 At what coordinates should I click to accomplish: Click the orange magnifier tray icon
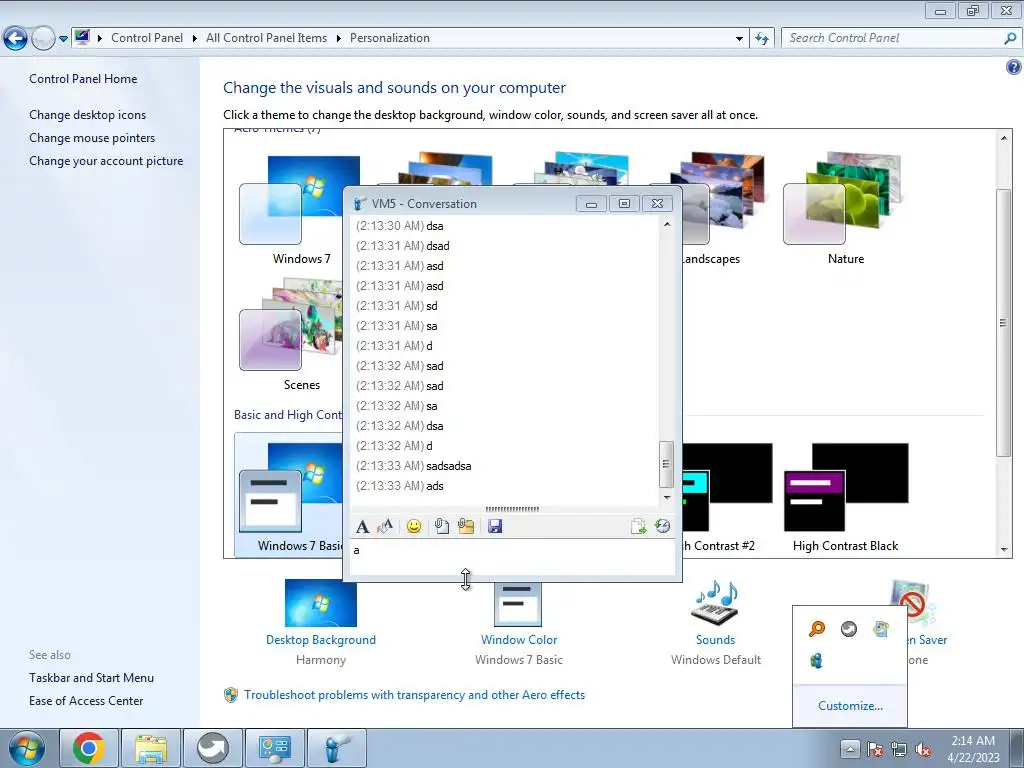[816, 629]
